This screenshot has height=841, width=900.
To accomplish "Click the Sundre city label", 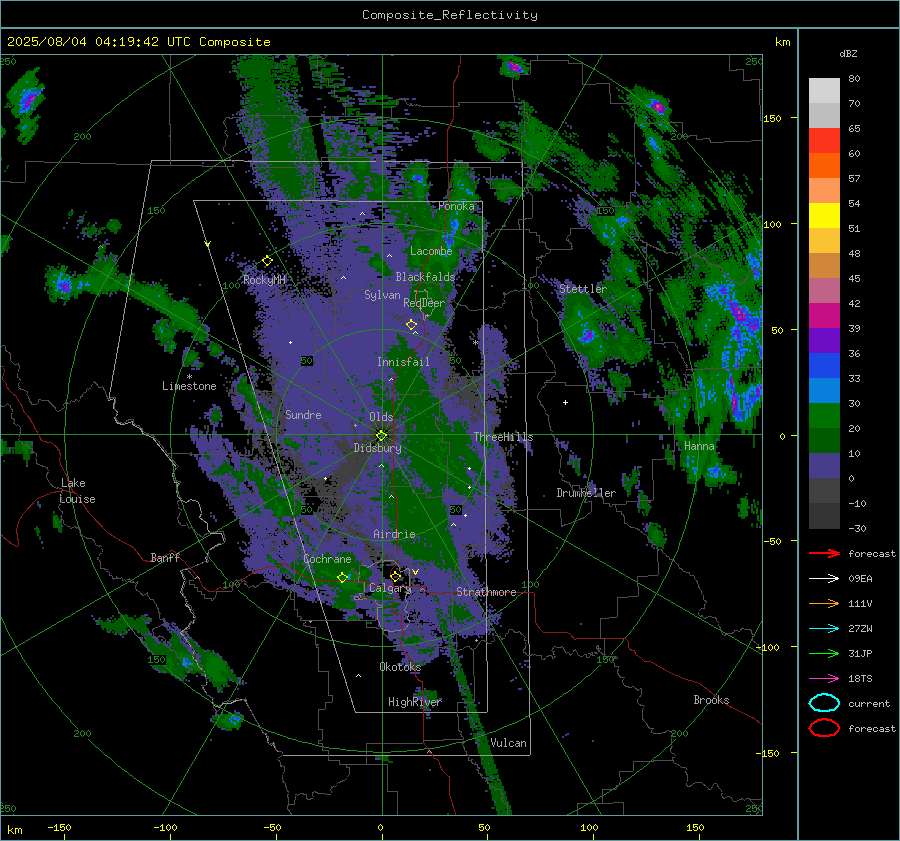I will point(303,415).
